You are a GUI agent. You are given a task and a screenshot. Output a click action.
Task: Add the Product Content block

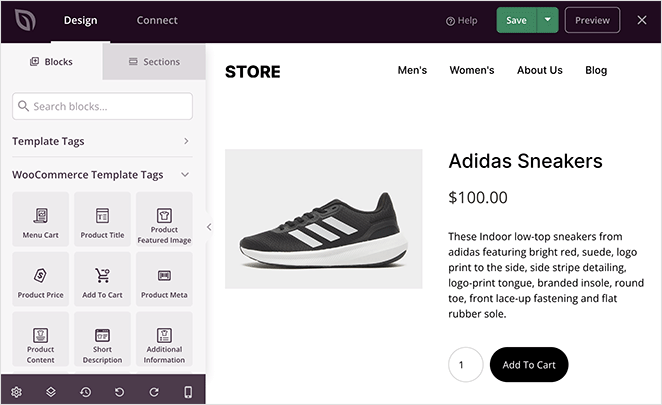click(41, 339)
